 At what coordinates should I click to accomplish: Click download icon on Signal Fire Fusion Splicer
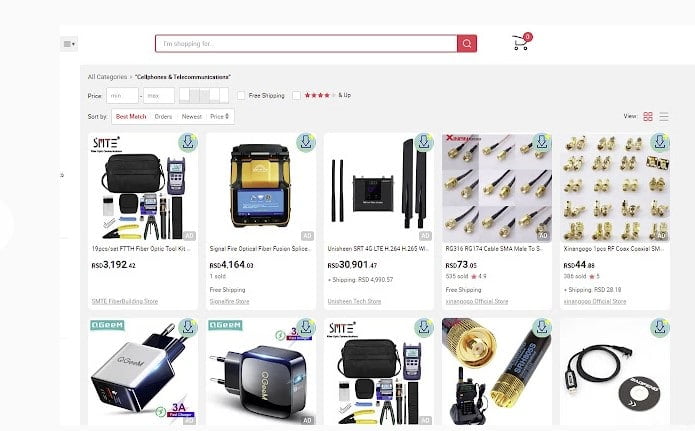point(306,142)
